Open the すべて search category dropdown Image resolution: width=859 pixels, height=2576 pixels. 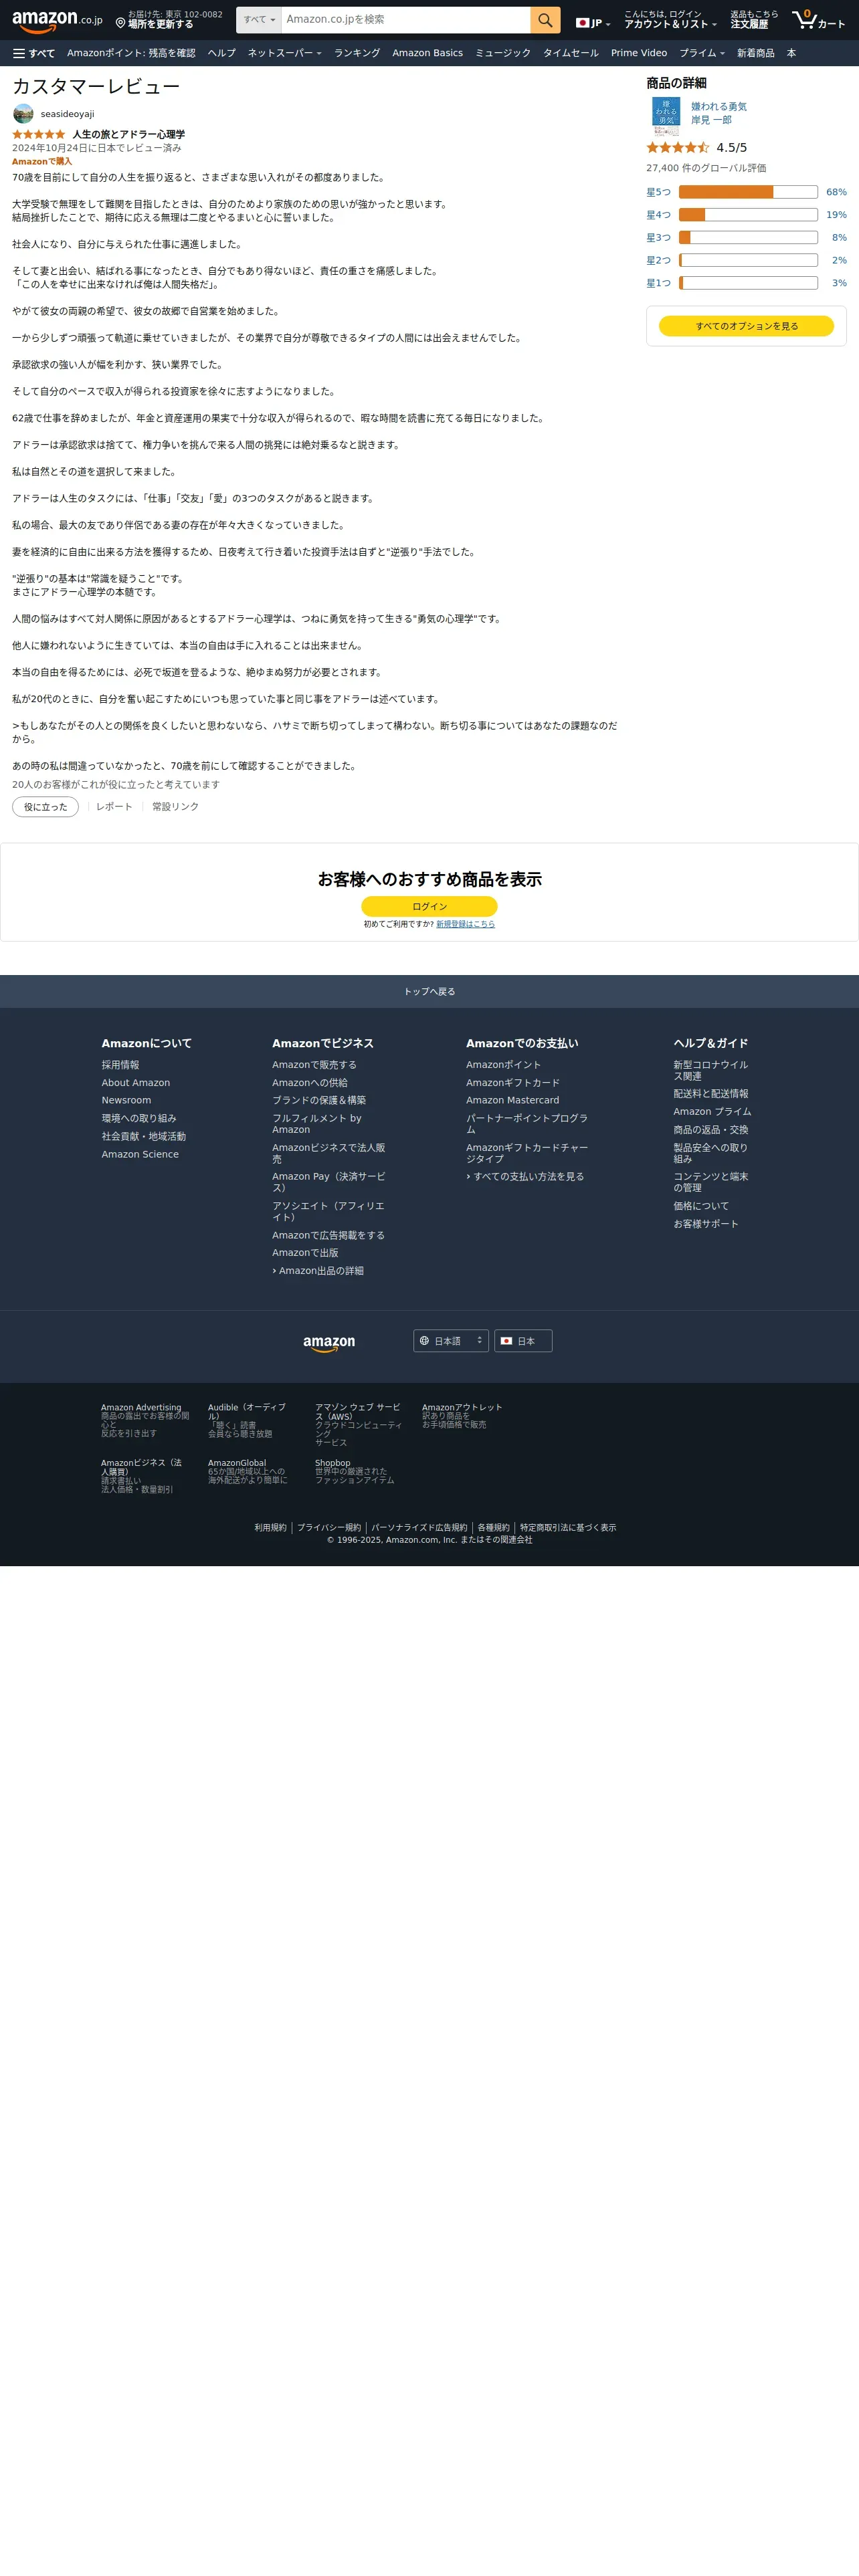click(259, 20)
